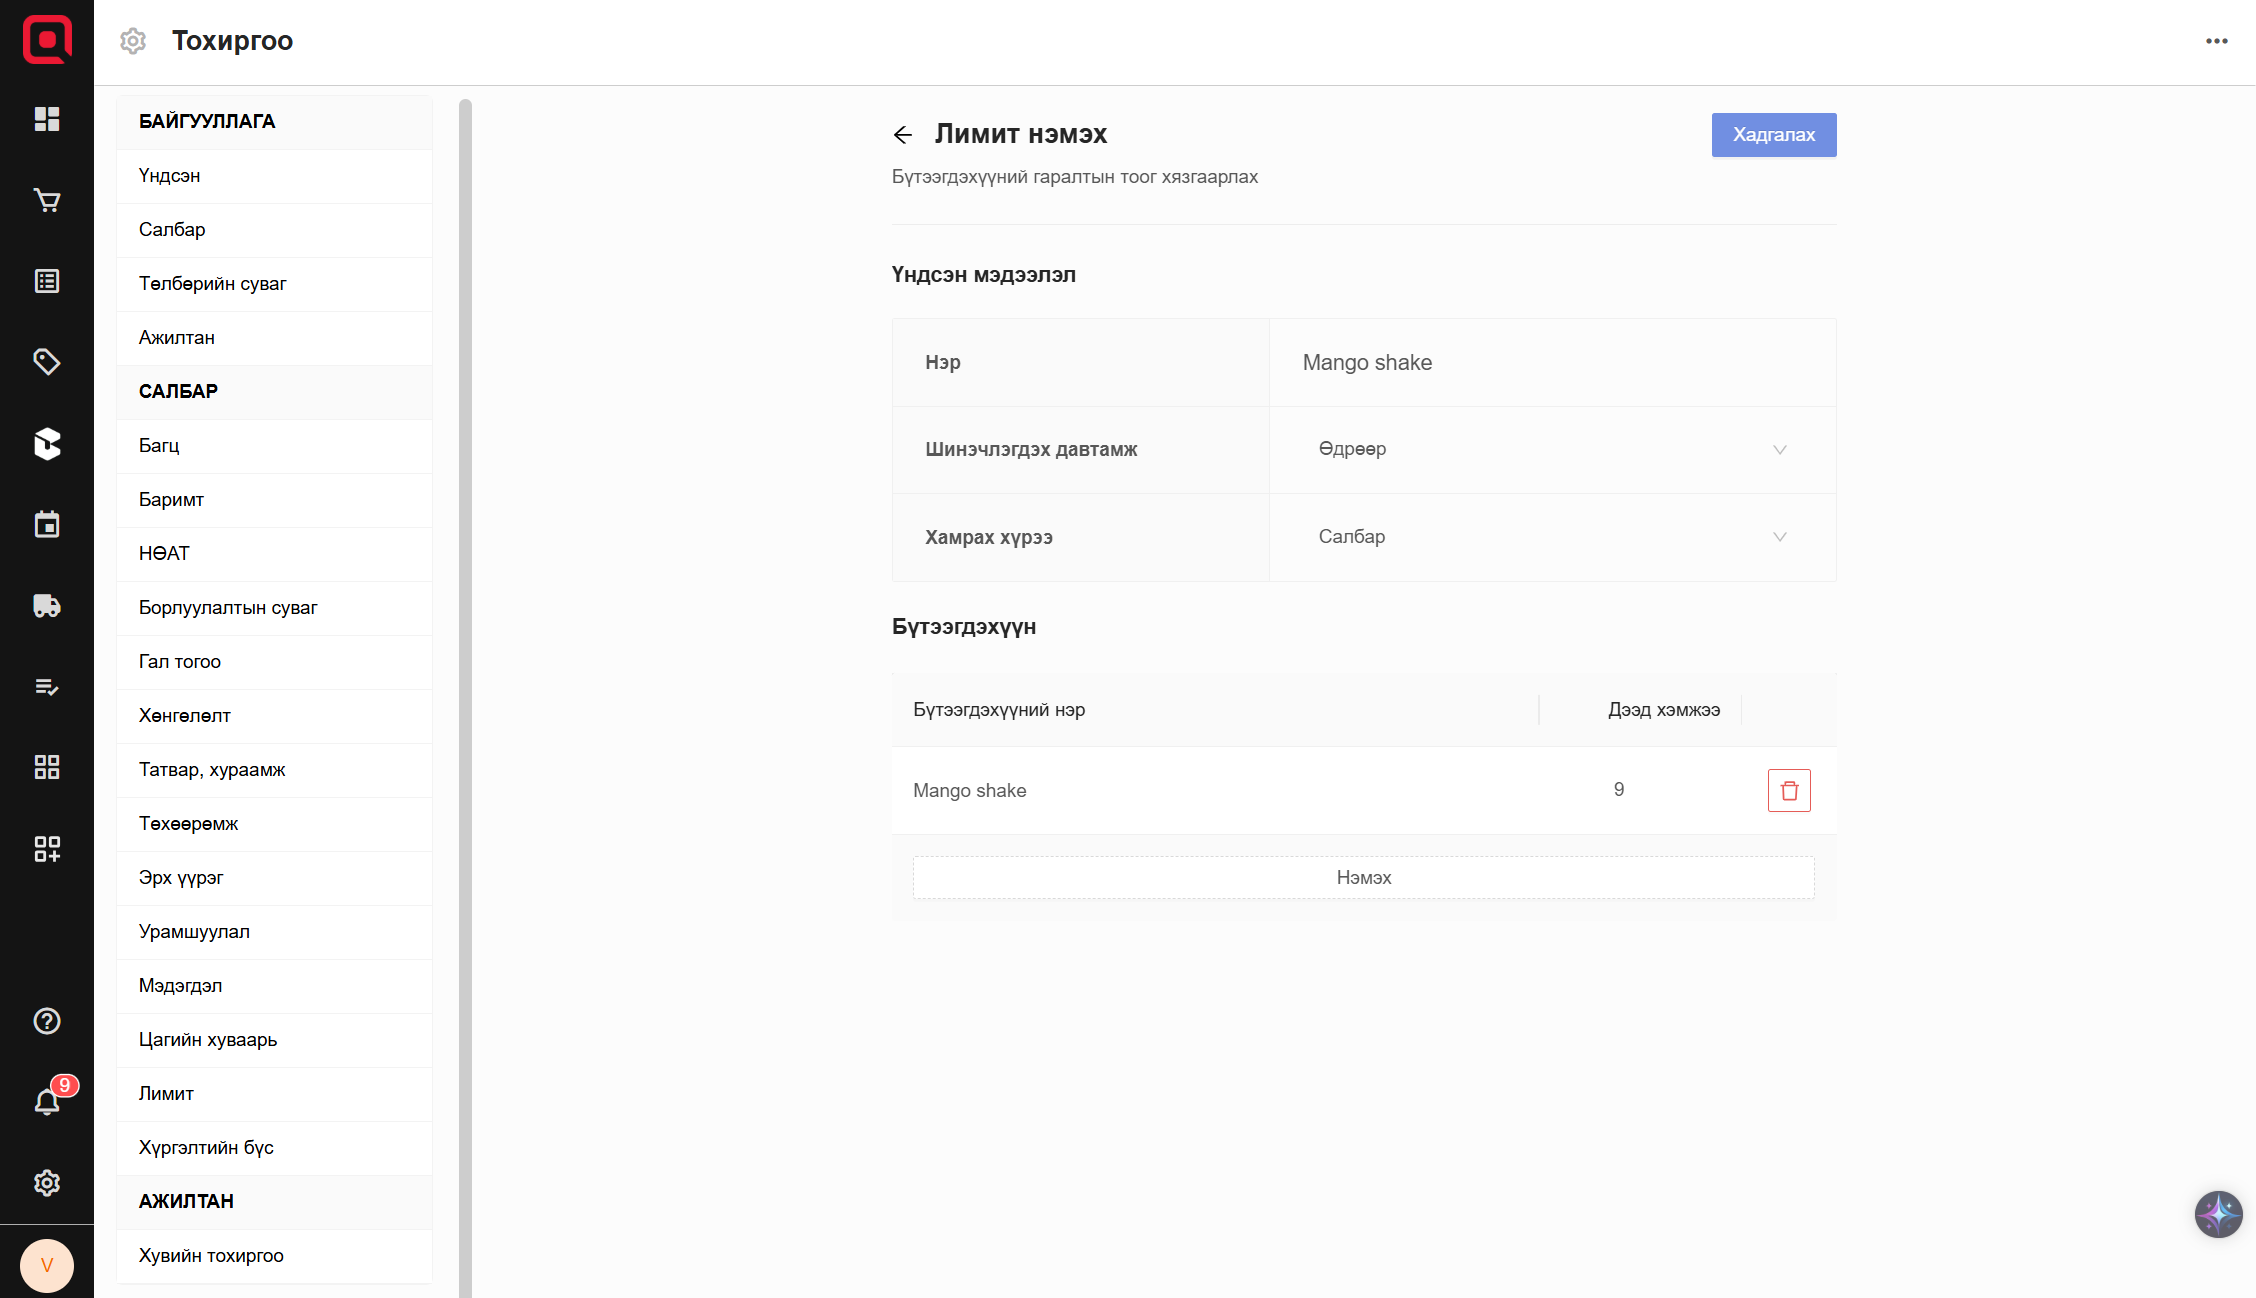
Task: Open the notifications bell icon
Action: [47, 1101]
